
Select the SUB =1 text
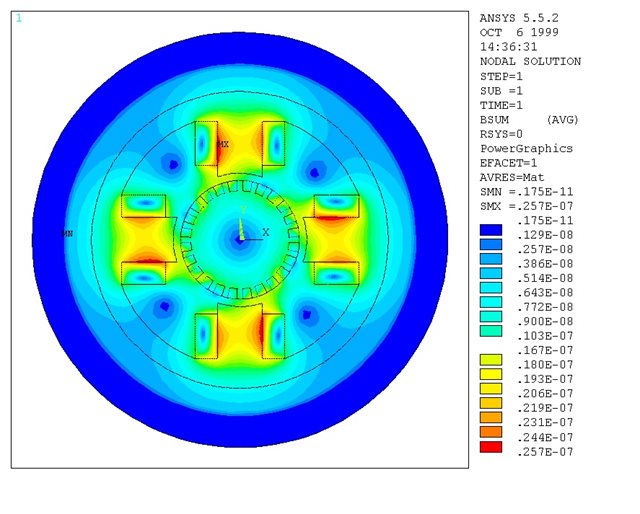pos(501,91)
